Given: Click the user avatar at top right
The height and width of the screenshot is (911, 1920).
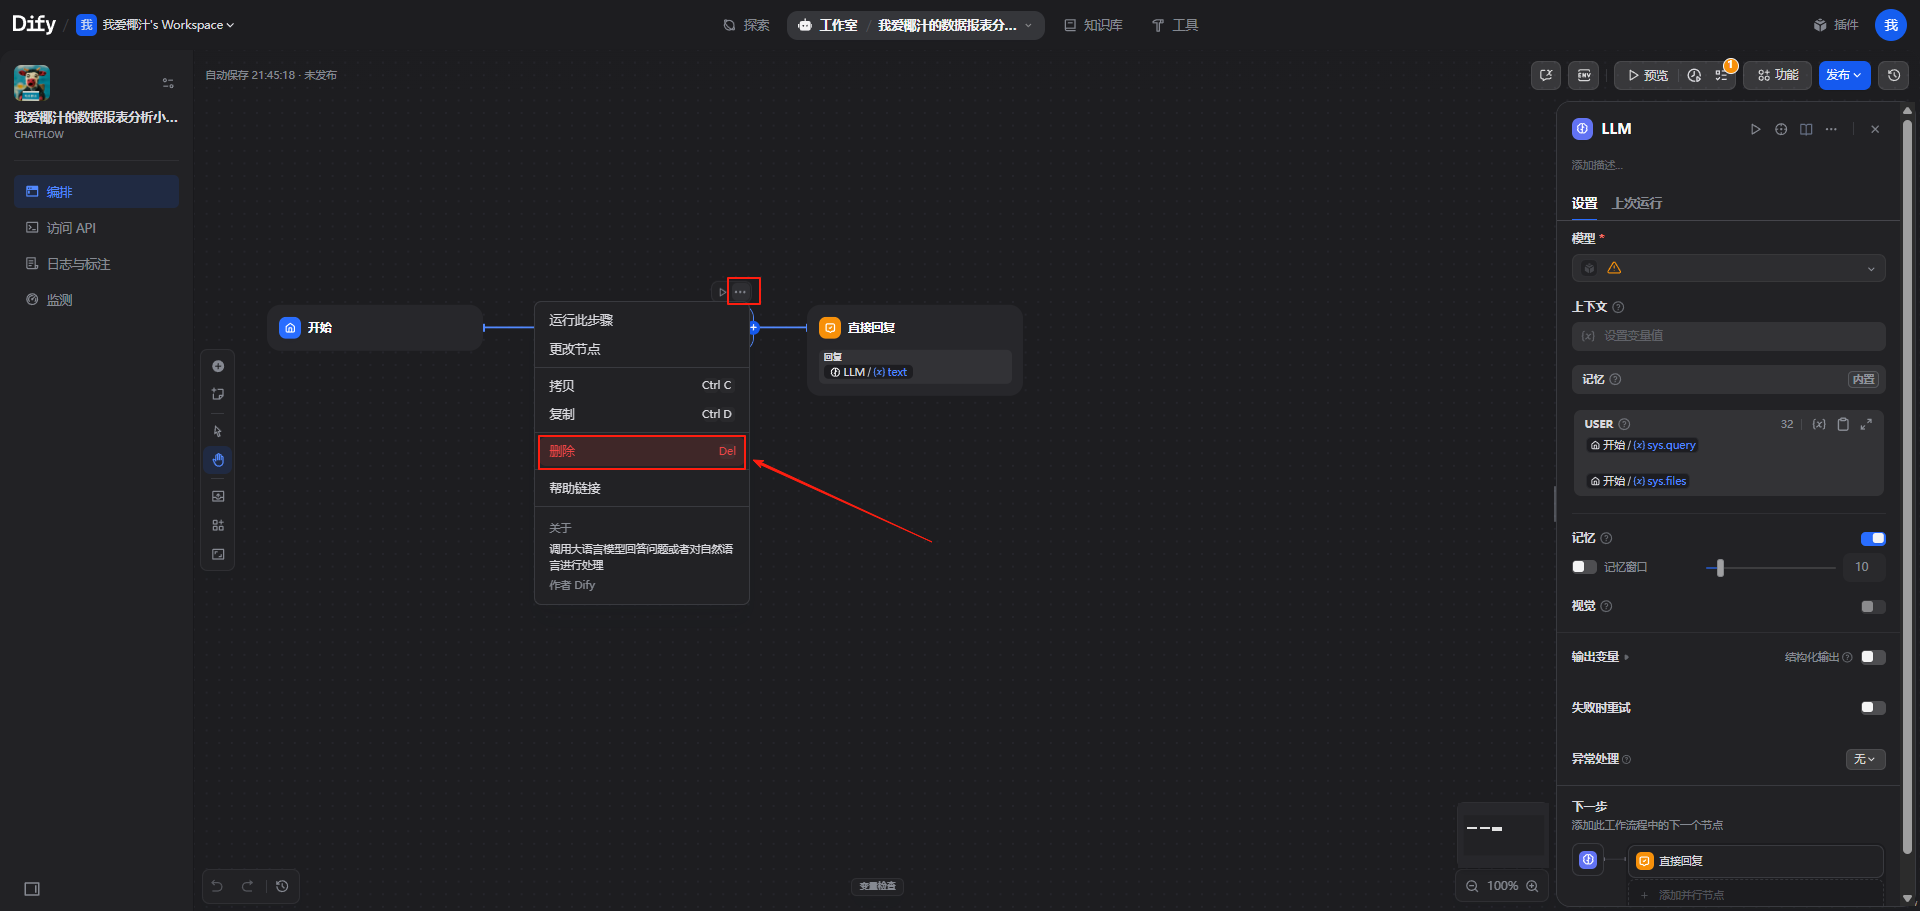Looking at the screenshot, I should 1891,25.
